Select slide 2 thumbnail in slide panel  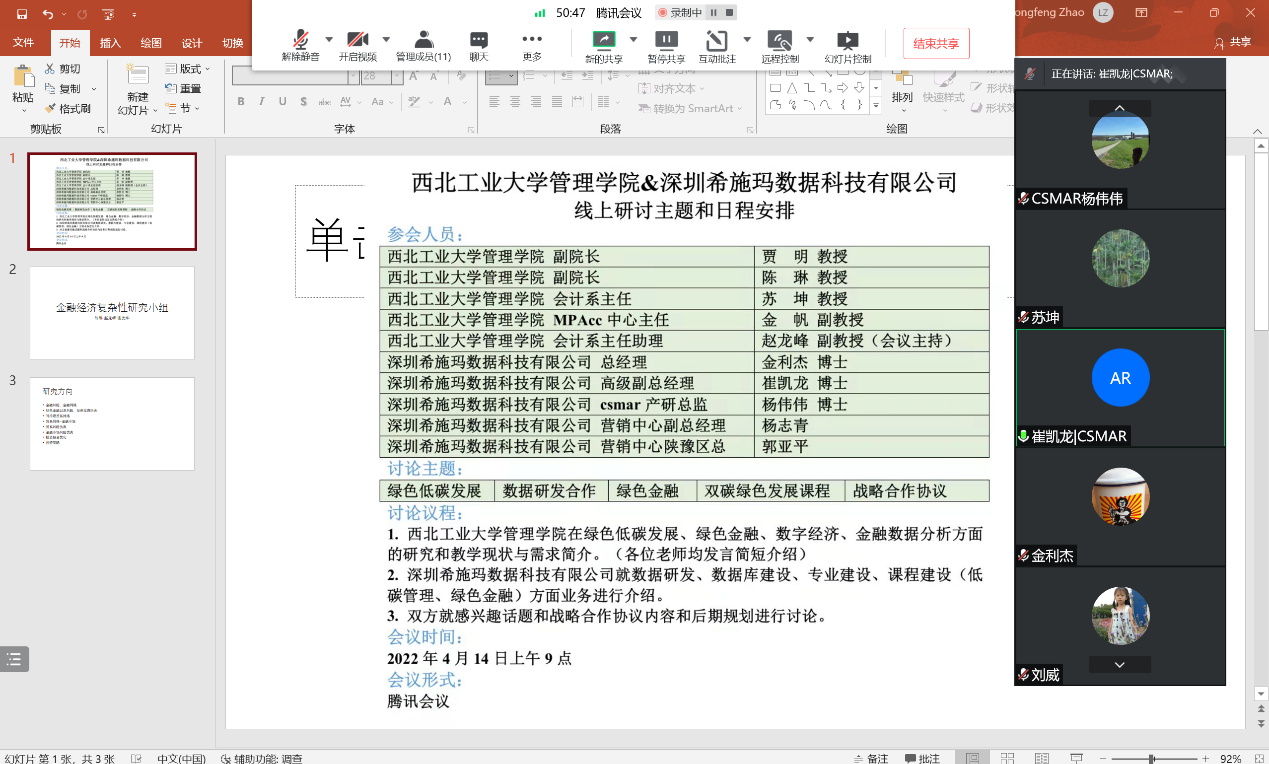coord(112,312)
